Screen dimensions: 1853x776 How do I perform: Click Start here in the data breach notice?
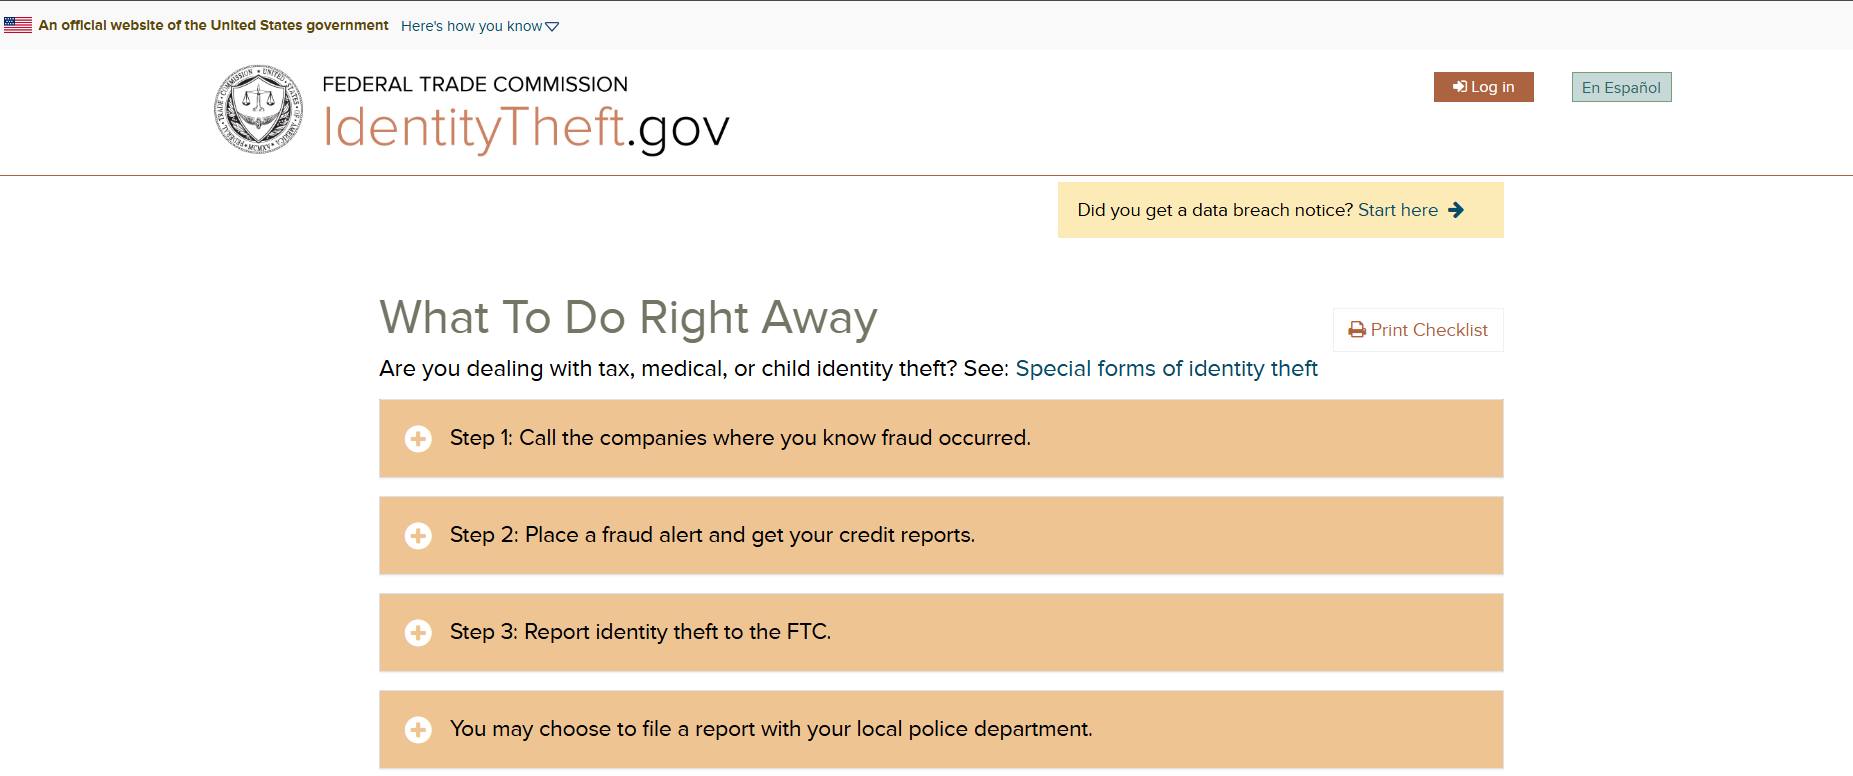click(1397, 210)
